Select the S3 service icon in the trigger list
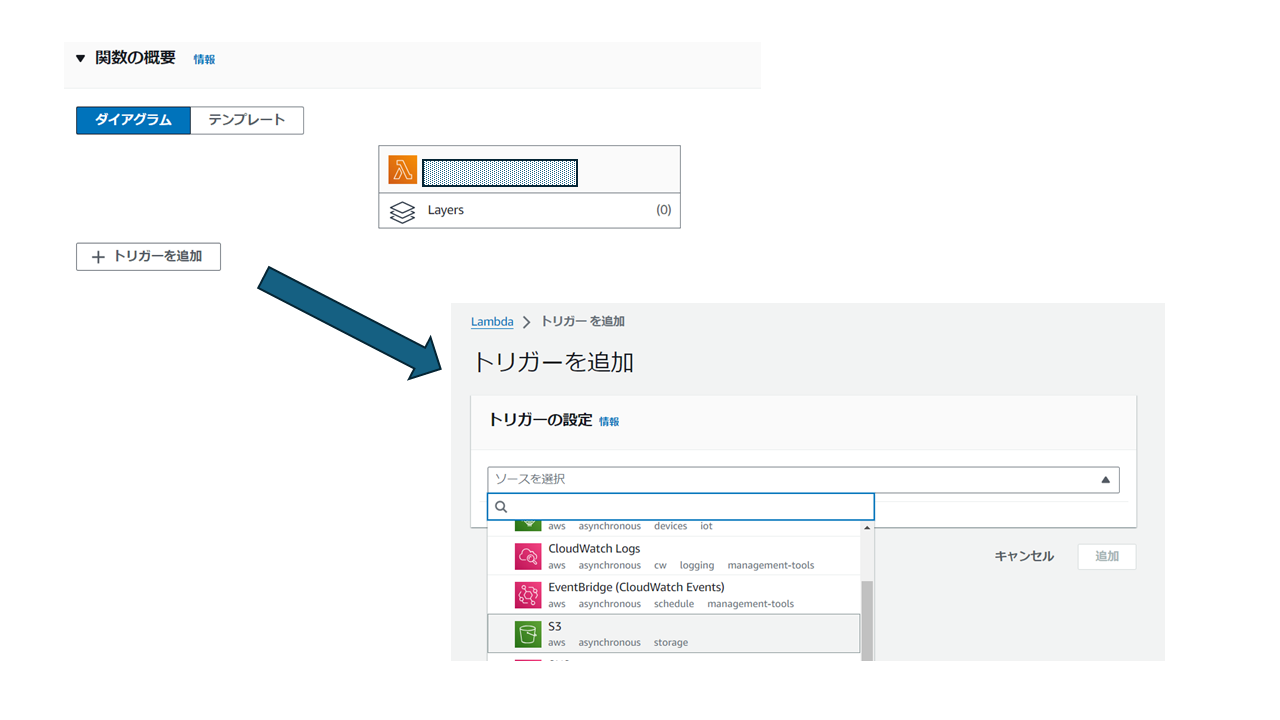Image resolution: width=1280 pixels, height=720 pixels. (529, 633)
